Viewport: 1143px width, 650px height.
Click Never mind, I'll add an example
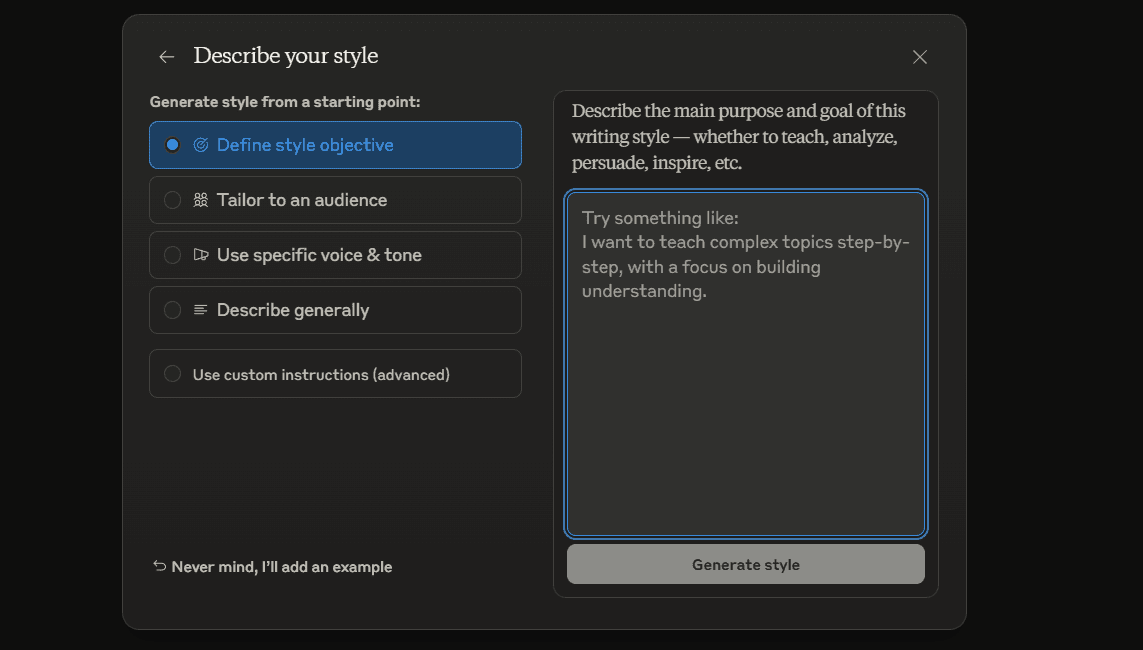click(281, 567)
